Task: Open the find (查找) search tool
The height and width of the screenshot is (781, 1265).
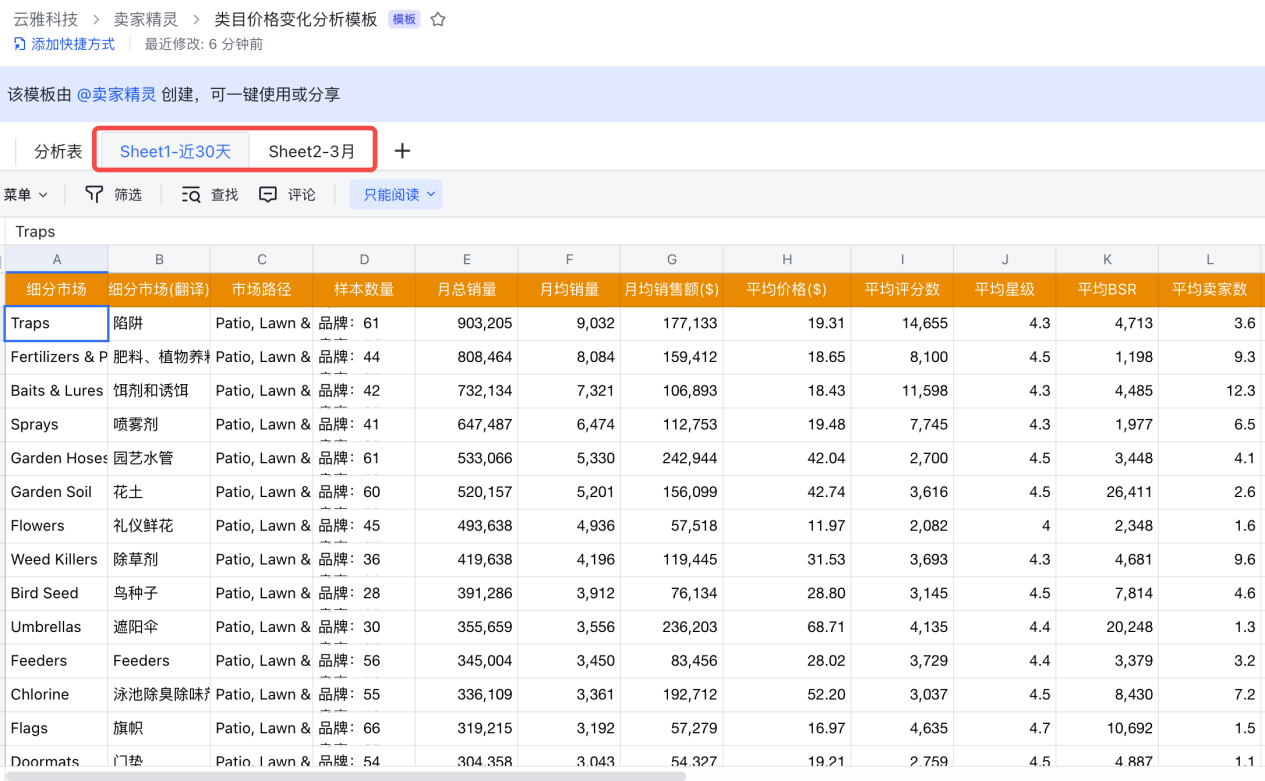Action: pyautogui.click(x=210, y=195)
